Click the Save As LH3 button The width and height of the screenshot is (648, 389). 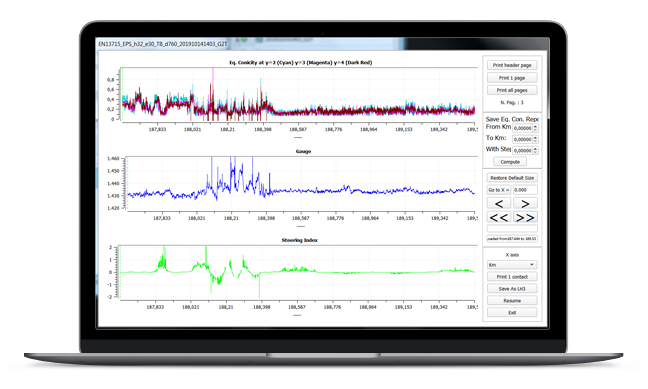pyautogui.click(x=512, y=289)
